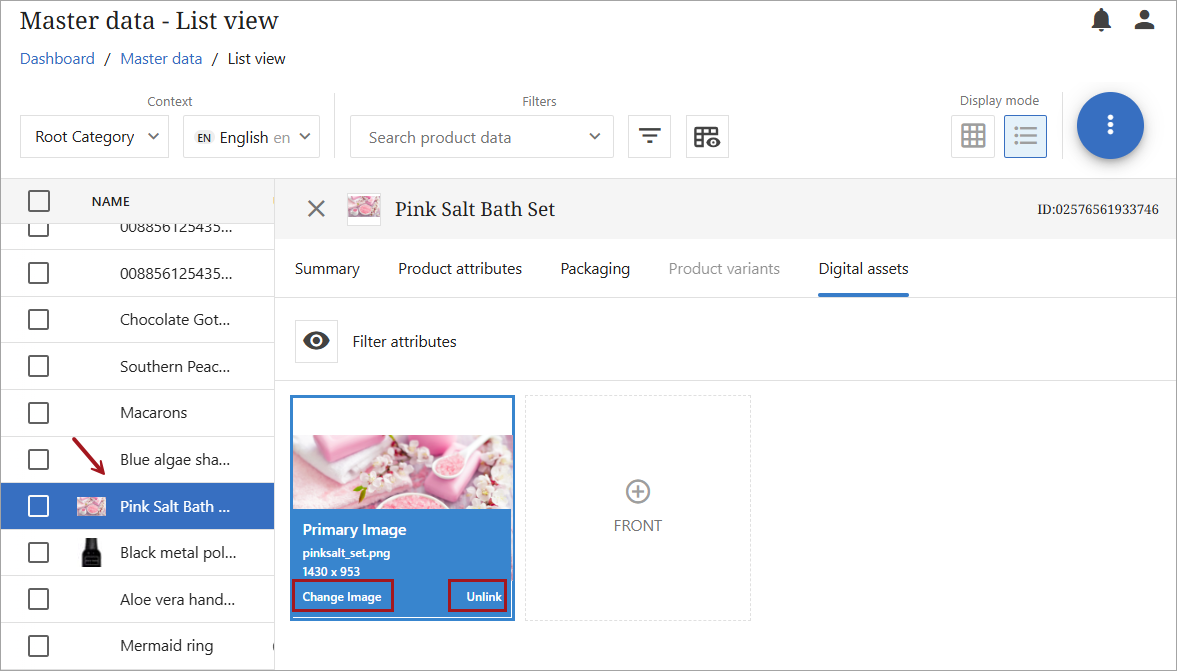
Task: Open the filter settings icon
Action: coord(649,137)
